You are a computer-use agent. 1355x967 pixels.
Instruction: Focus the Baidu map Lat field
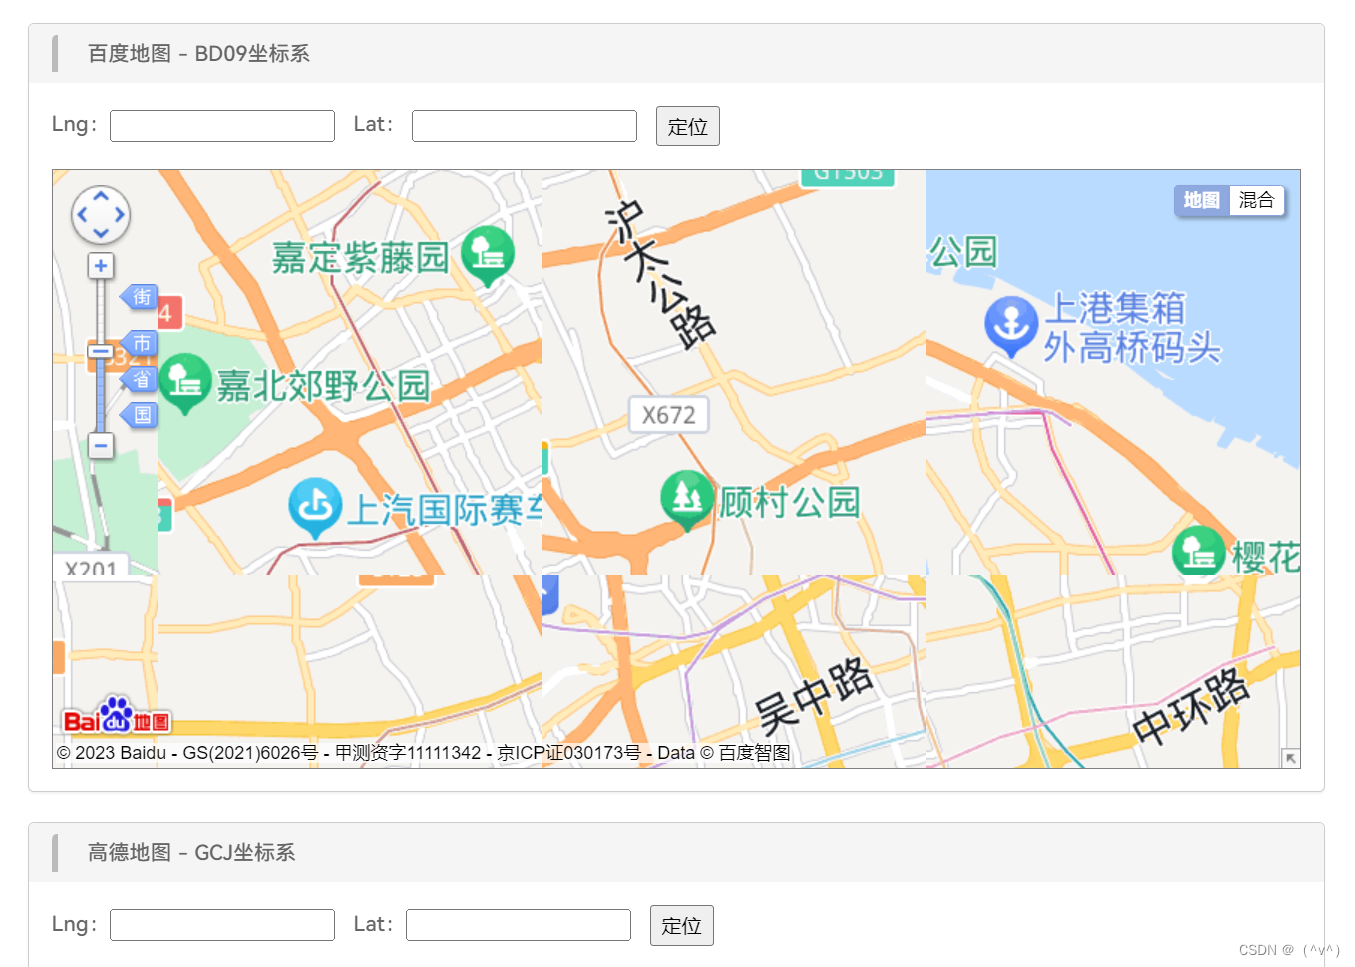point(524,126)
